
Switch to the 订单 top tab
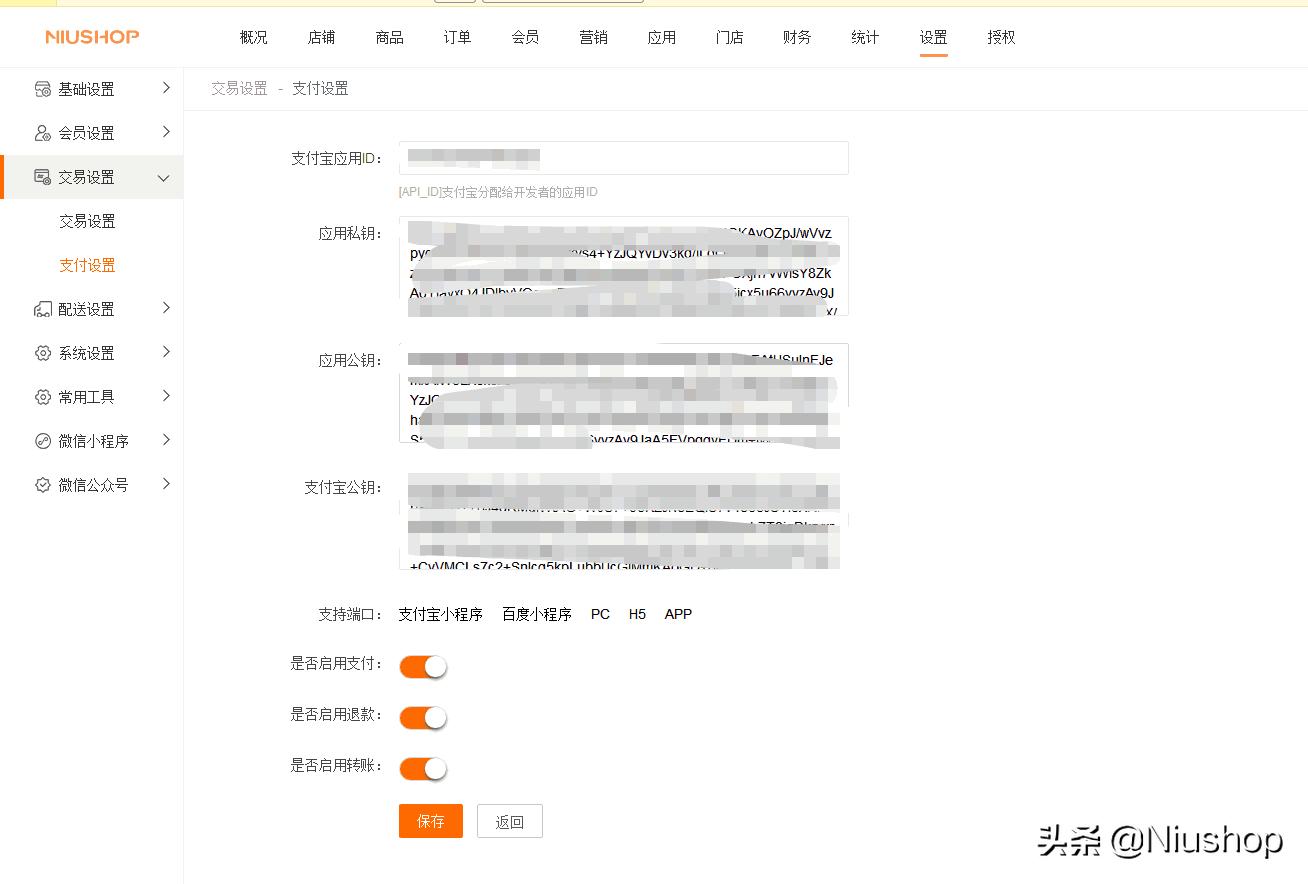456,37
